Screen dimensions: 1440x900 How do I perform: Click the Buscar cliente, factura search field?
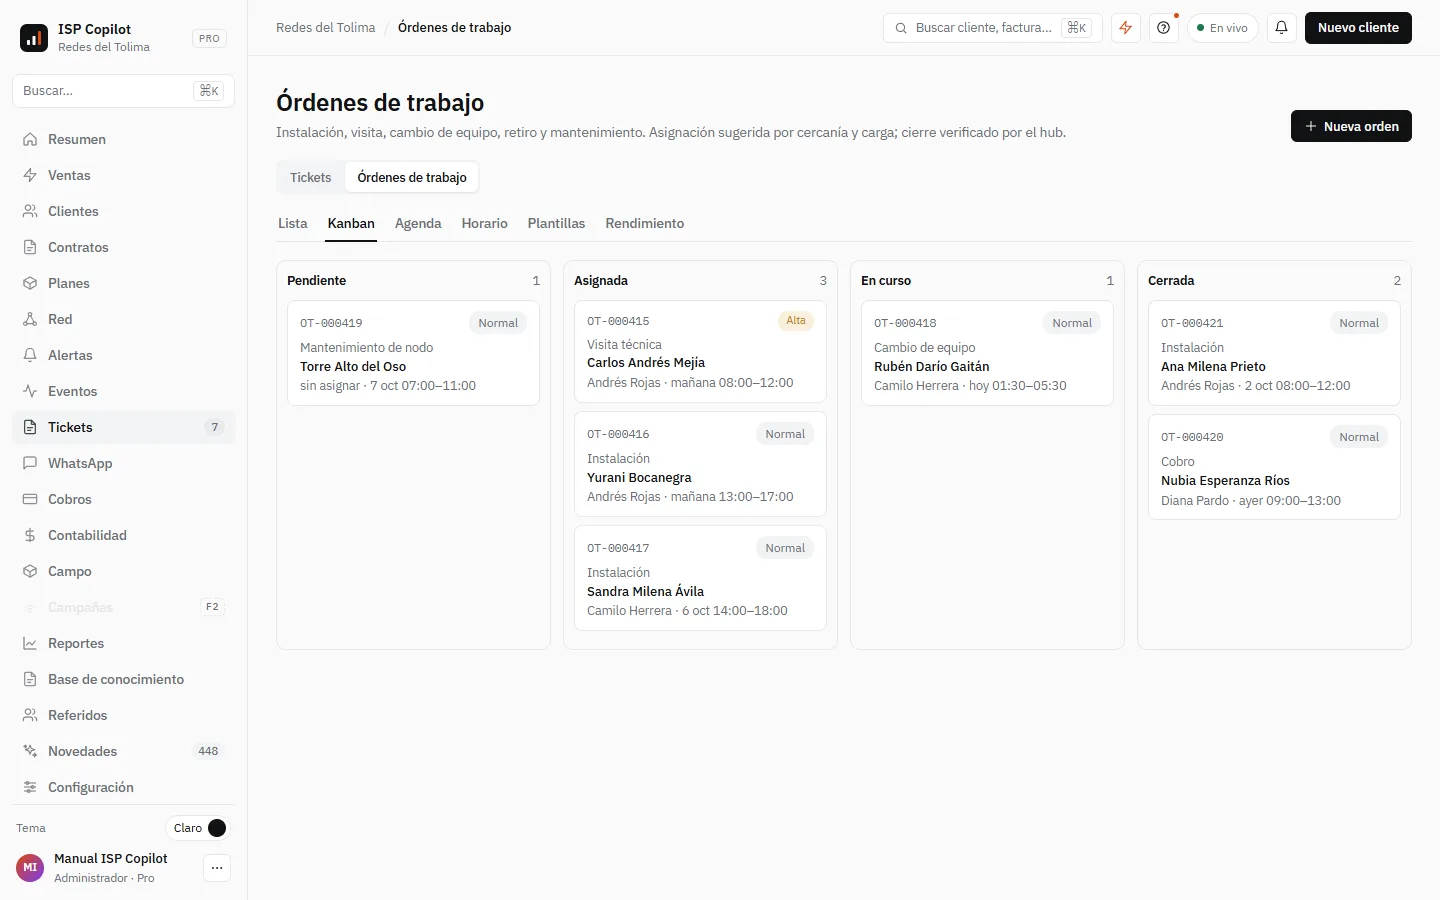click(992, 28)
